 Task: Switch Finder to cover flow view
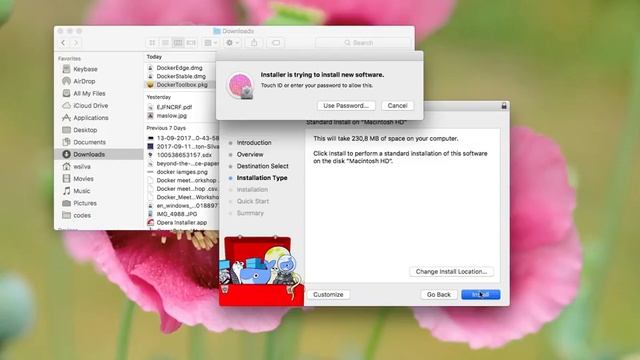pos(191,42)
